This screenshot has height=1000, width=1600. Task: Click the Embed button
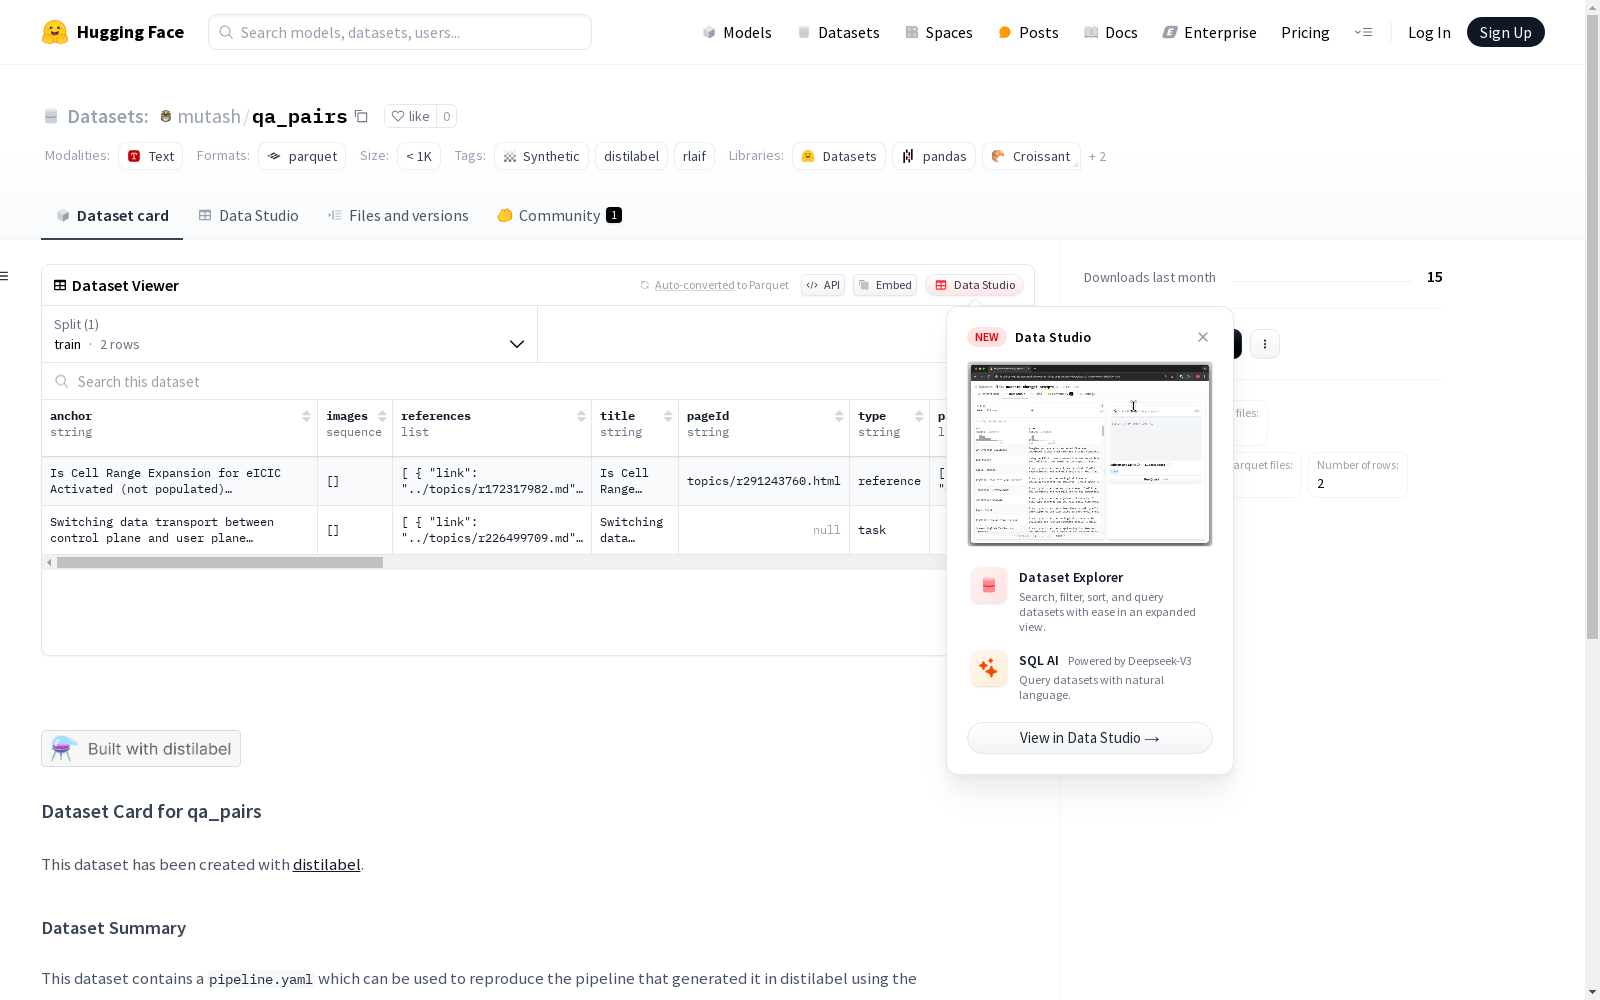885,285
